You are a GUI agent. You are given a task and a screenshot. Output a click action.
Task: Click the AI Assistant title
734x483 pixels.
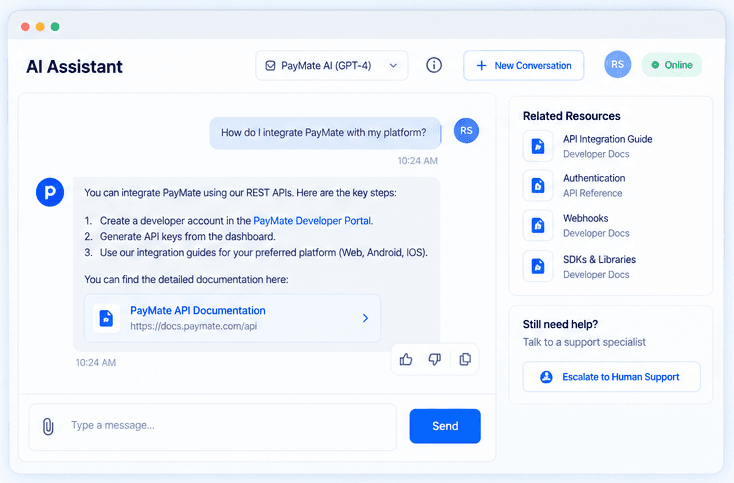74,67
